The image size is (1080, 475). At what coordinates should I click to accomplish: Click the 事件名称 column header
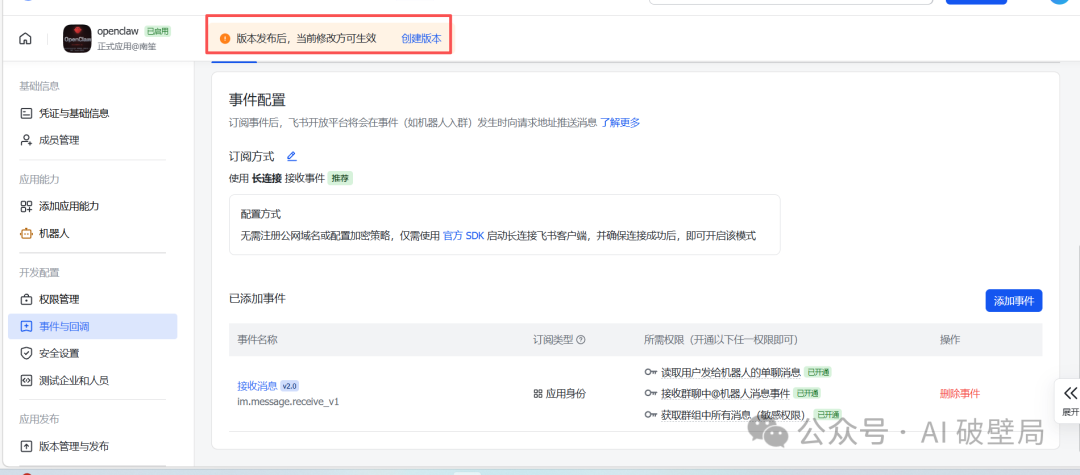click(x=258, y=339)
